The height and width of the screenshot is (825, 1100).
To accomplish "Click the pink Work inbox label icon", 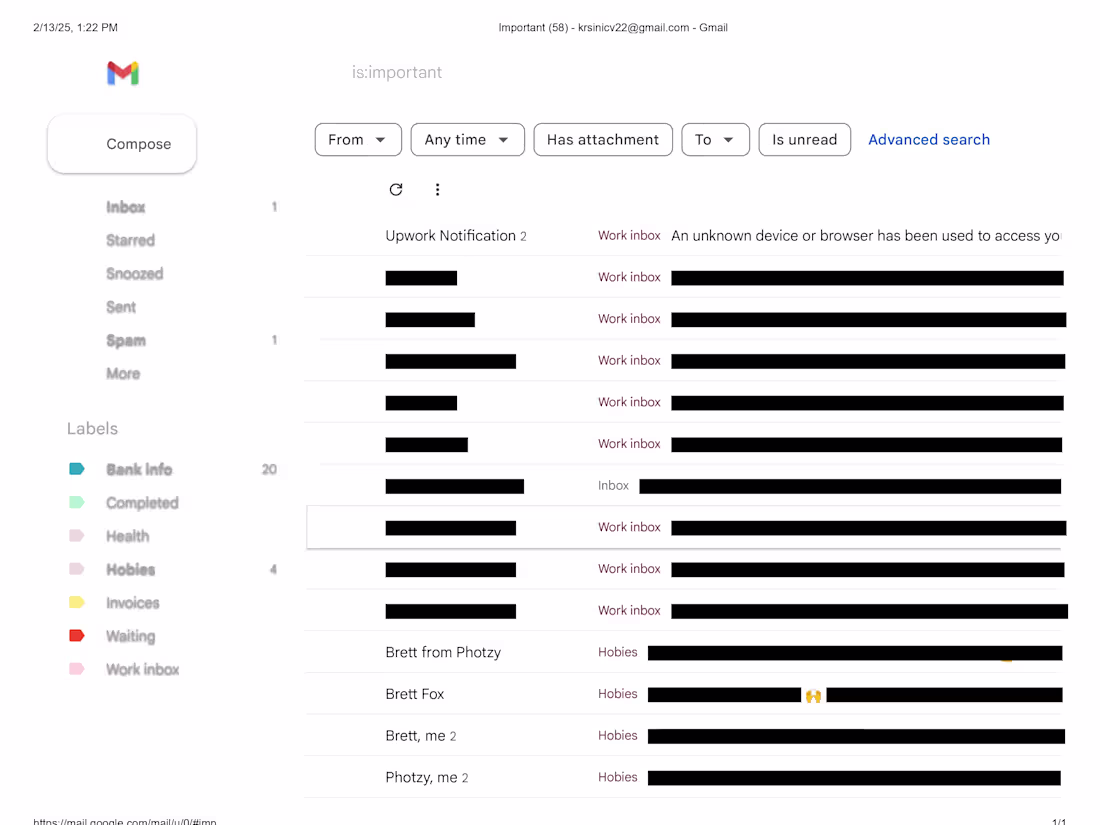I will [x=76, y=669].
